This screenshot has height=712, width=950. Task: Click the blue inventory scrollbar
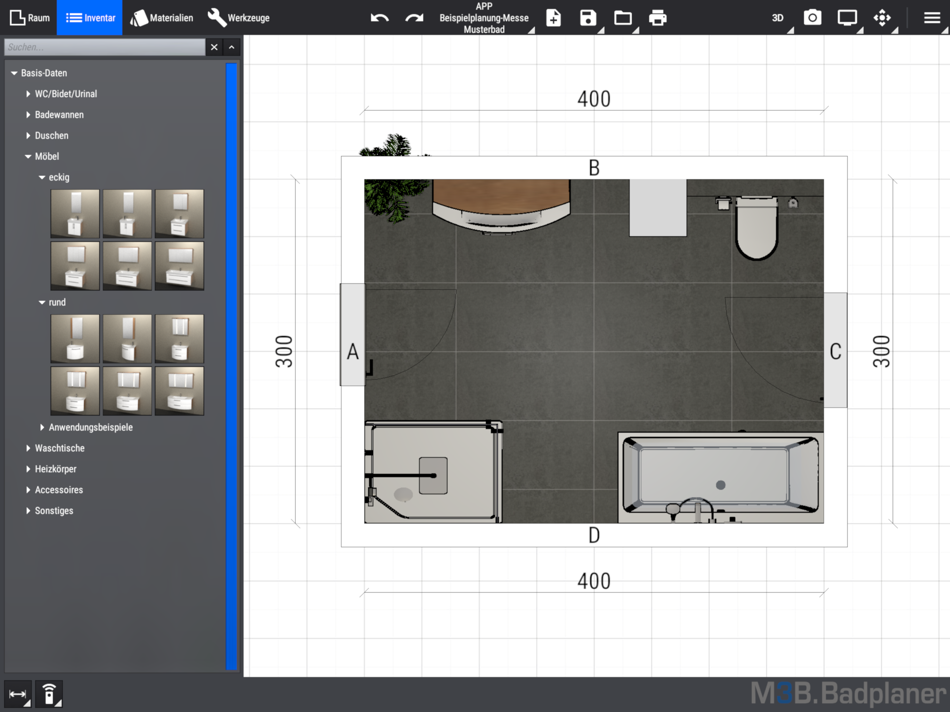coord(231,366)
